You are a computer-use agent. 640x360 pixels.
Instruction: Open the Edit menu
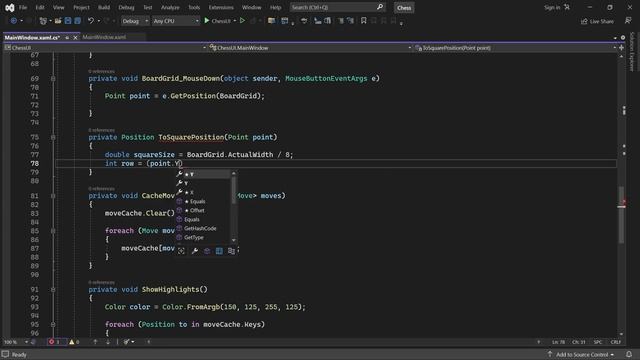coord(40,7)
